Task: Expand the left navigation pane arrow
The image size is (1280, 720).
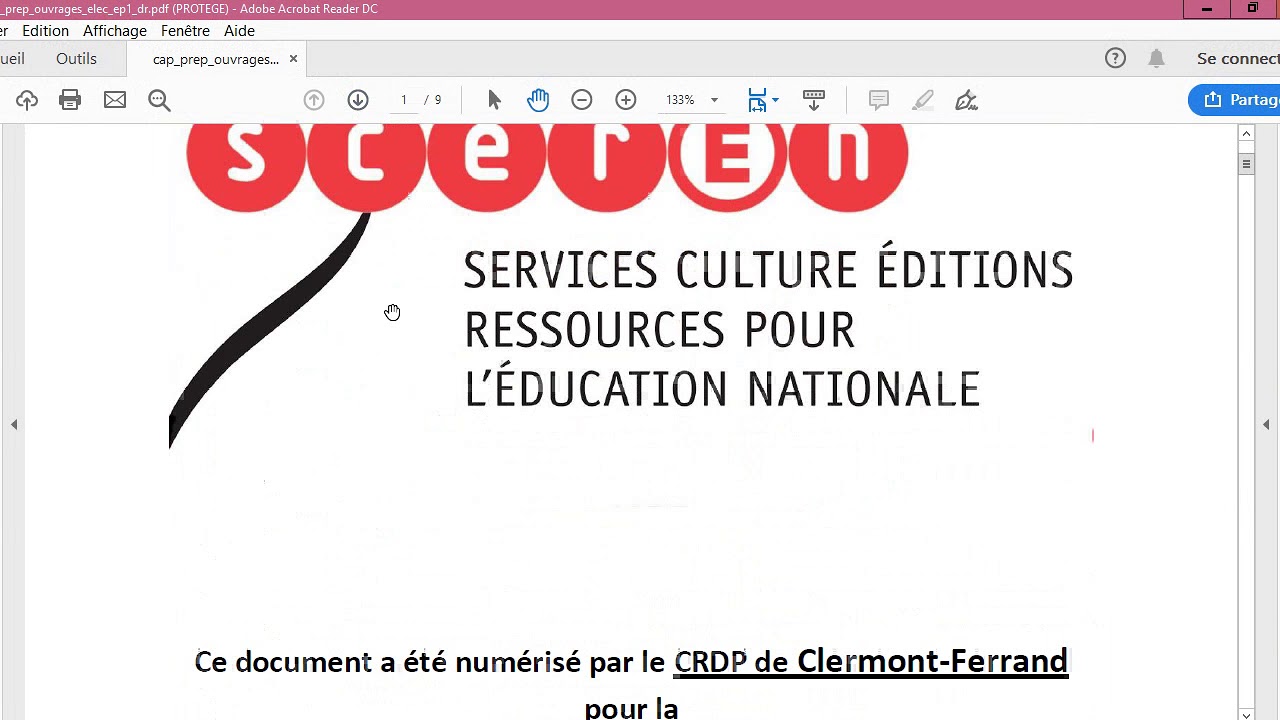Action: point(14,425)
